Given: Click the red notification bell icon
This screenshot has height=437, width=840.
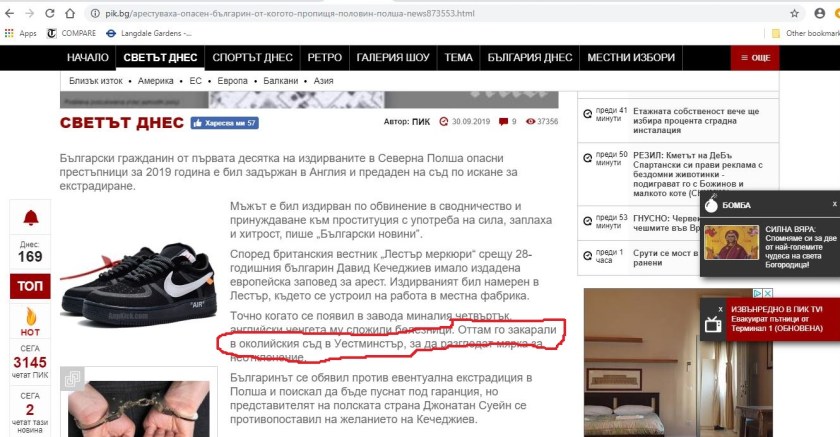Looking at the screenshot, I should pos(31,217).
